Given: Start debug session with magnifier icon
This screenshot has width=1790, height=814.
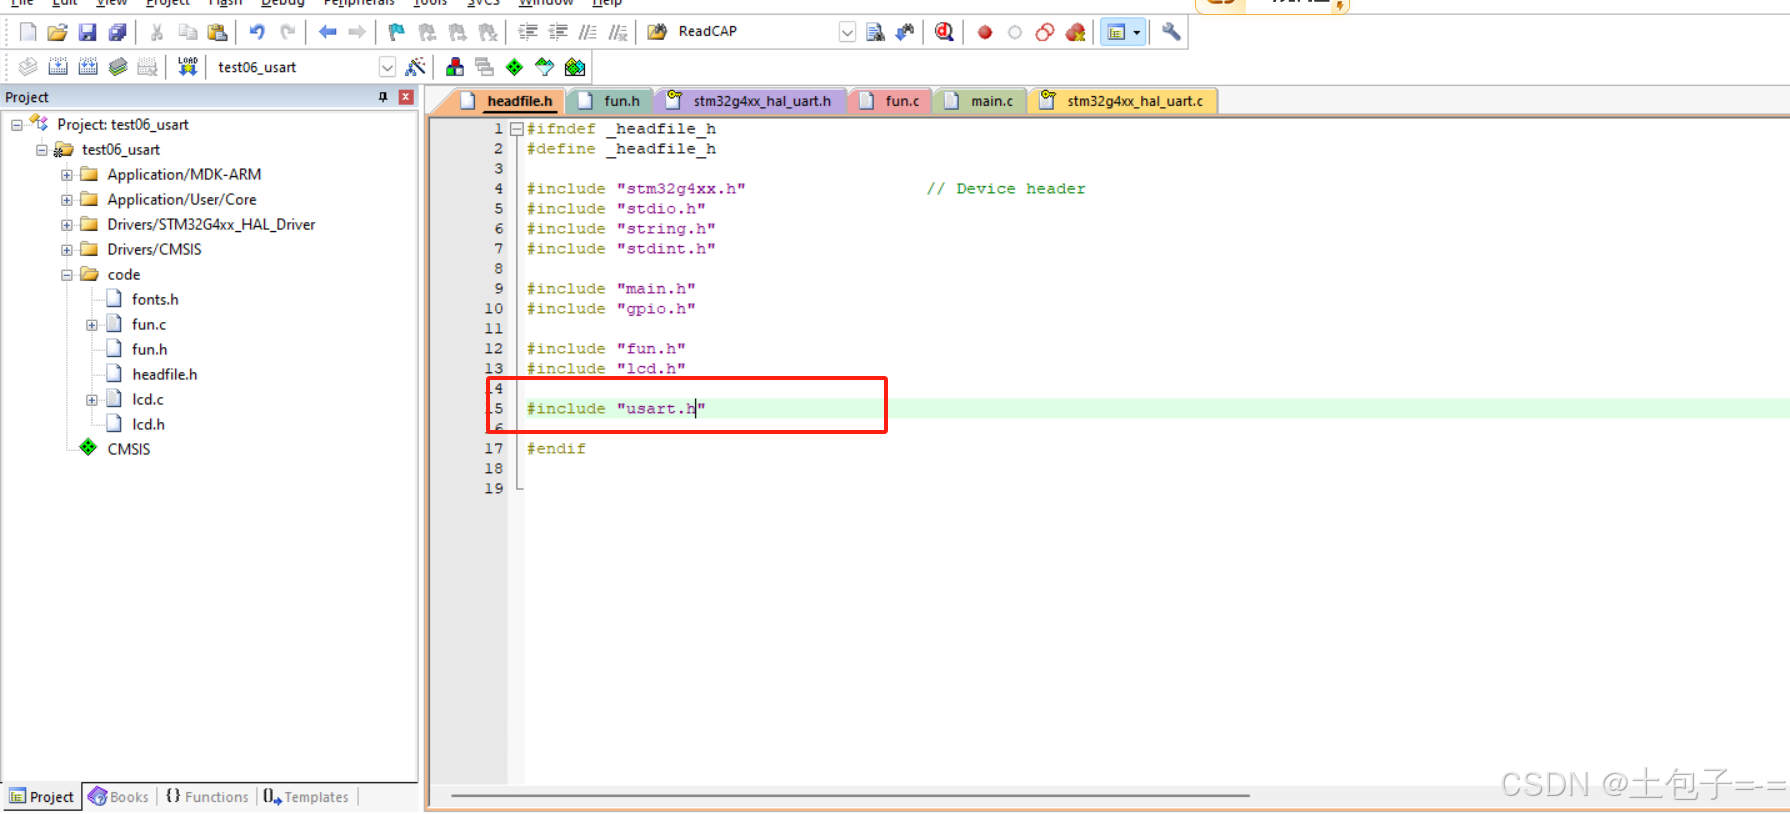Looking at the screenshot, I should click(x=944, y=32).
